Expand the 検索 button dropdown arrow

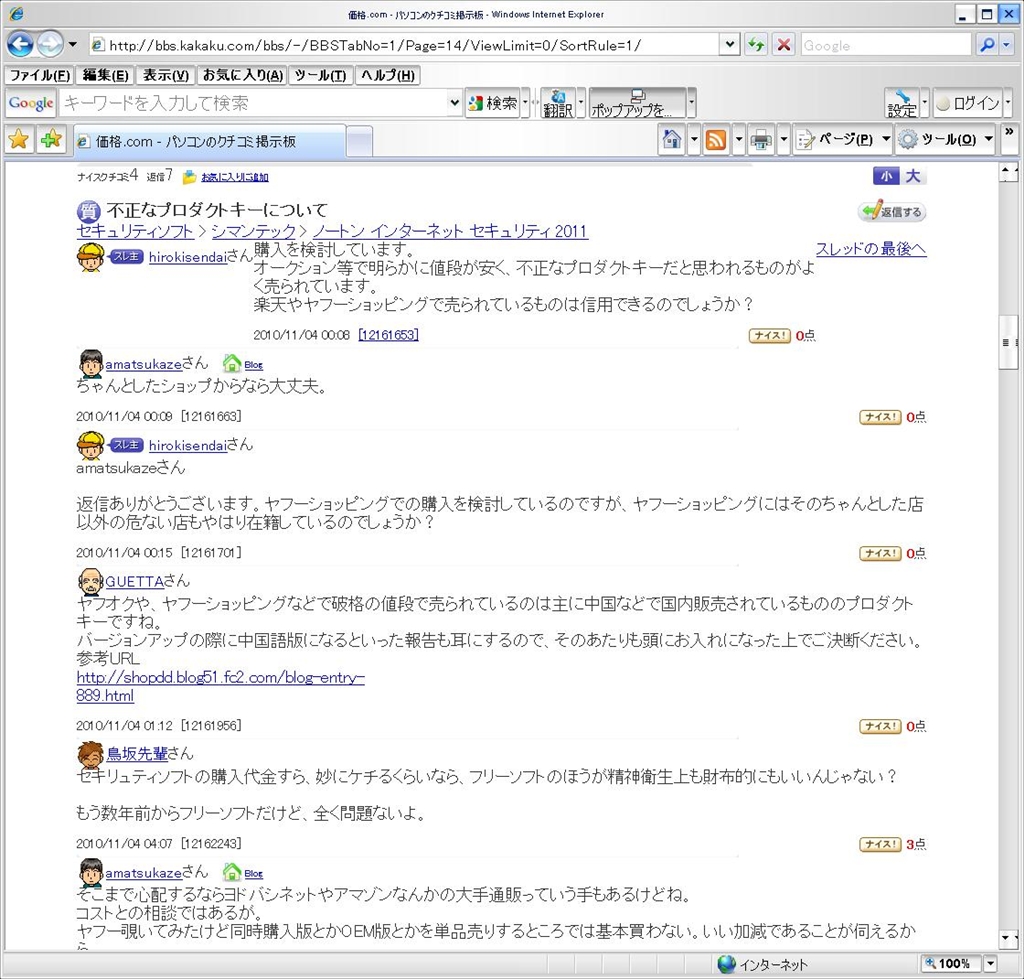click(525, 103)
